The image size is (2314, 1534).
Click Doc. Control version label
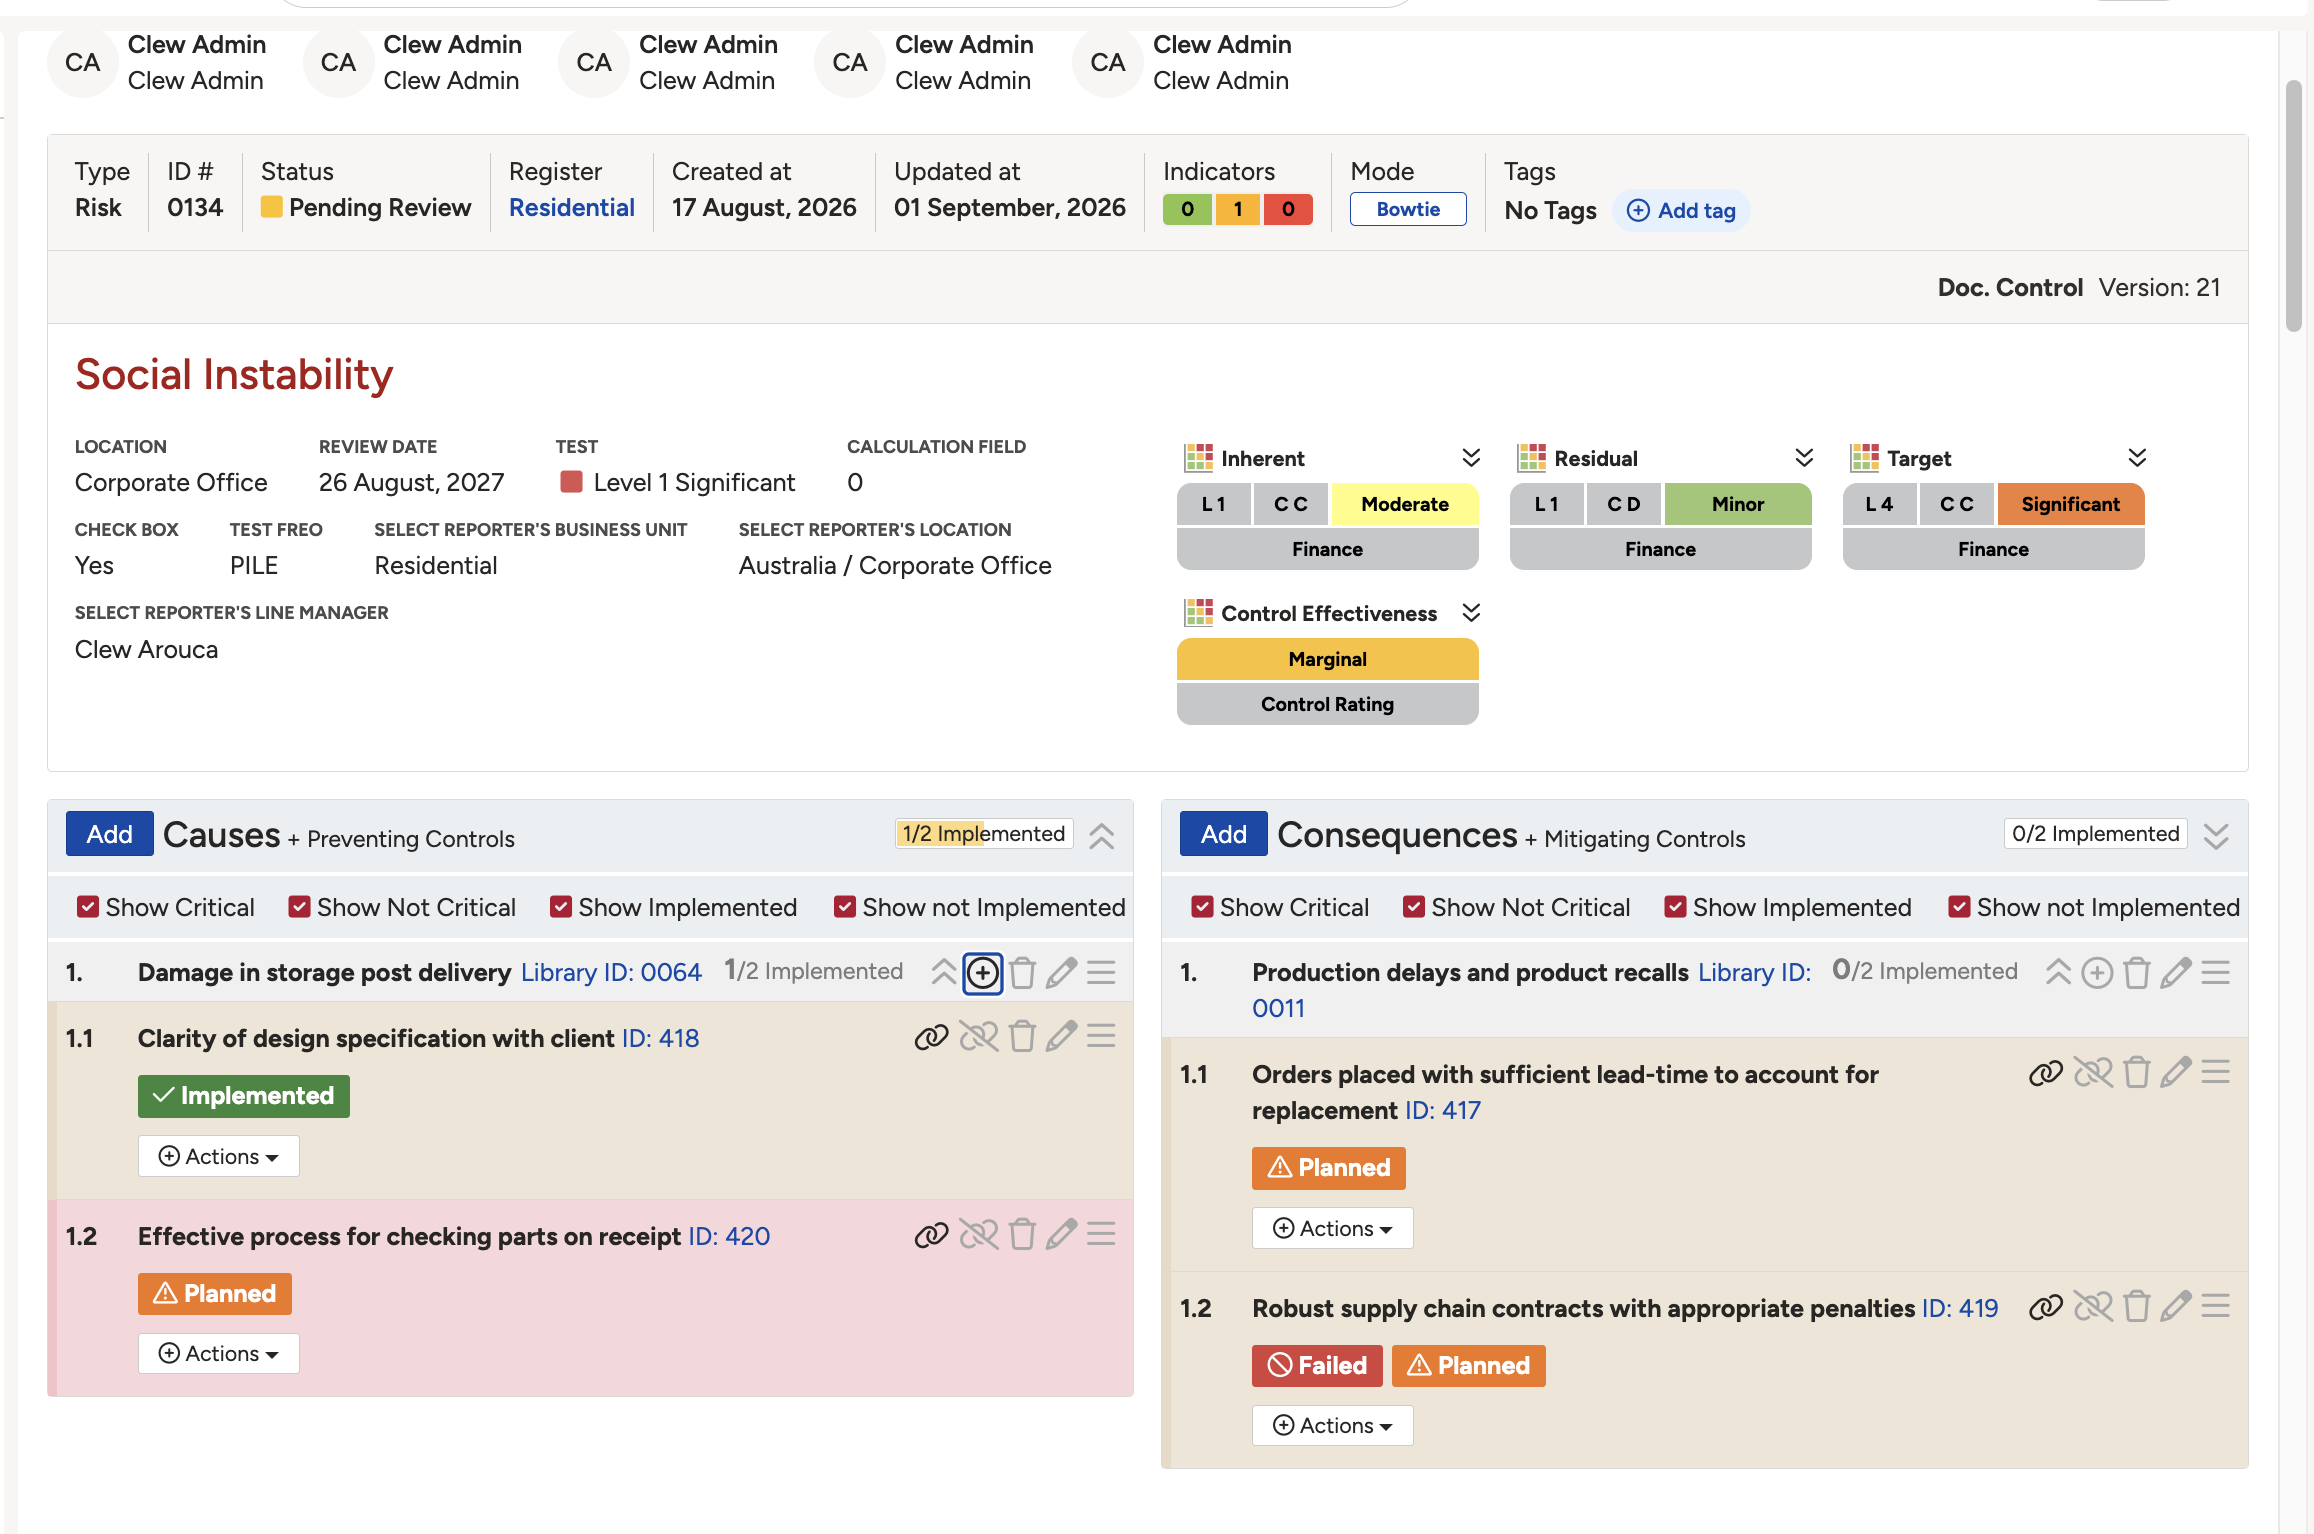2079,287
